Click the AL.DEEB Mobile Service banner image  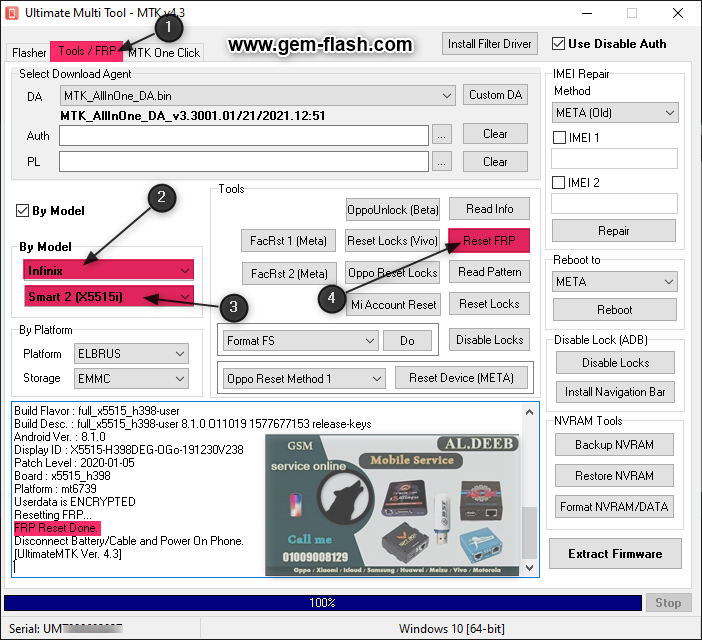point(392,505)
